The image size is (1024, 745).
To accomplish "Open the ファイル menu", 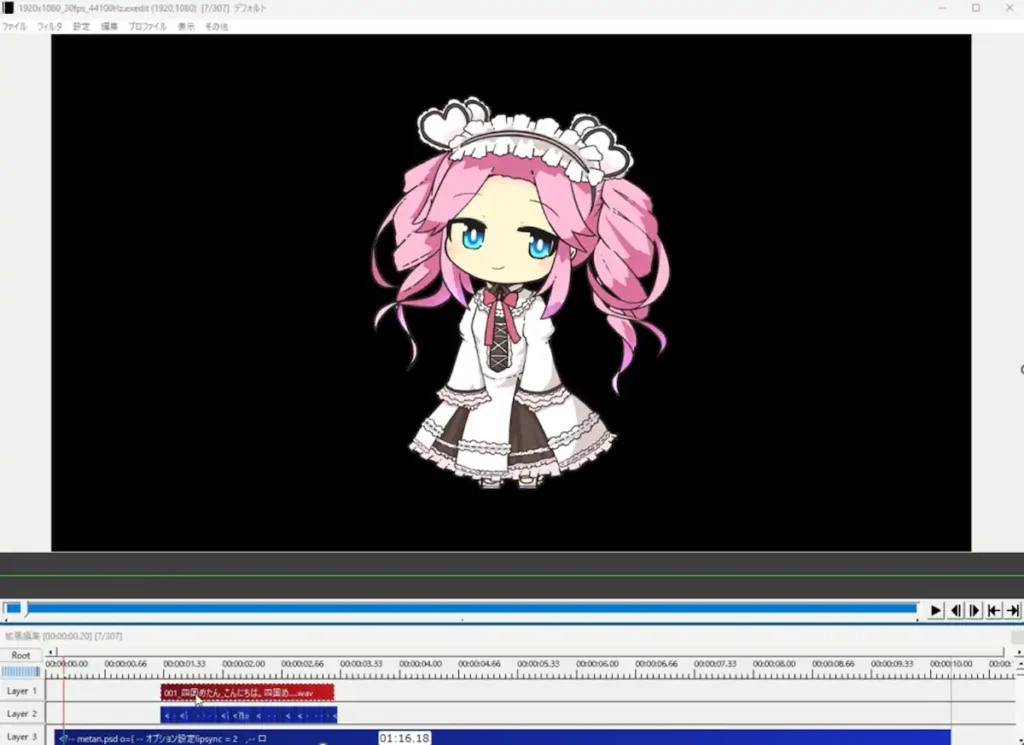I will (x=14, y=27).
